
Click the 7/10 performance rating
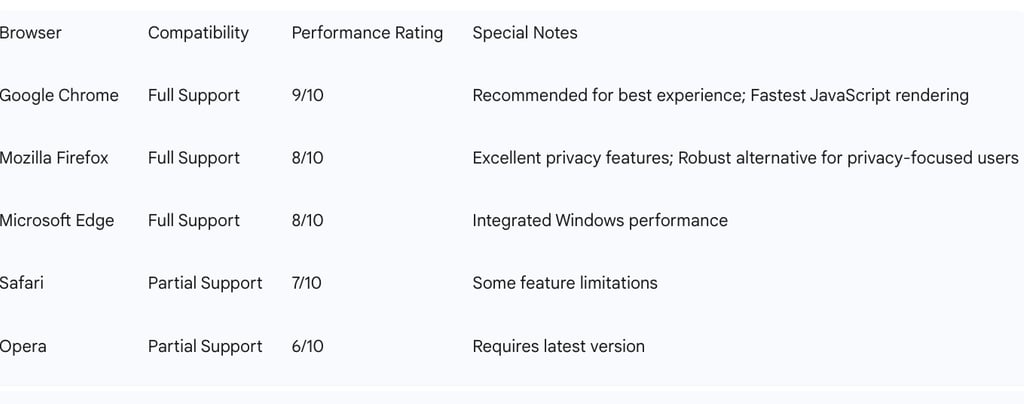pos(306,283)
